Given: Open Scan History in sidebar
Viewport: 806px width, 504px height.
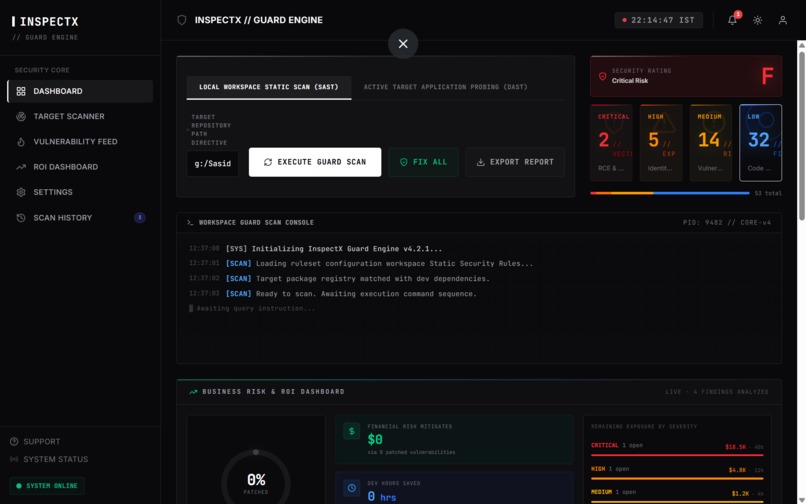Looking at the screenshot, I should coord(80,218).
